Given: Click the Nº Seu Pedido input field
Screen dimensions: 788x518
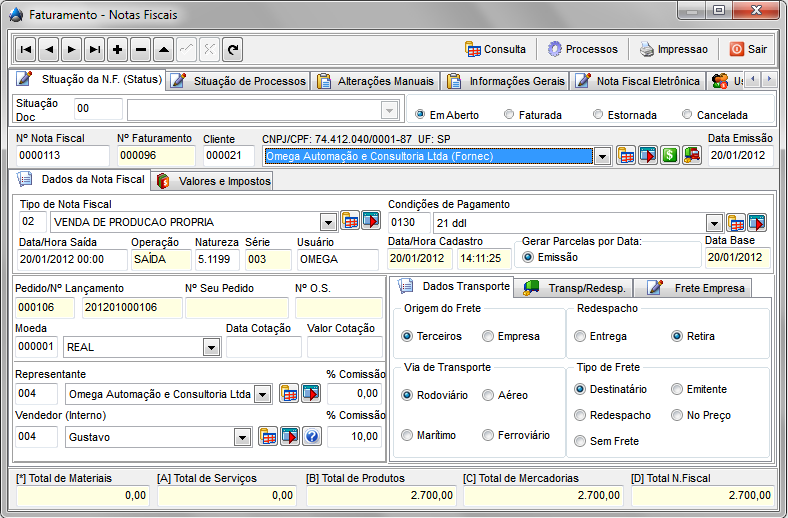Looking at the screenshot, I should point(236,308).
